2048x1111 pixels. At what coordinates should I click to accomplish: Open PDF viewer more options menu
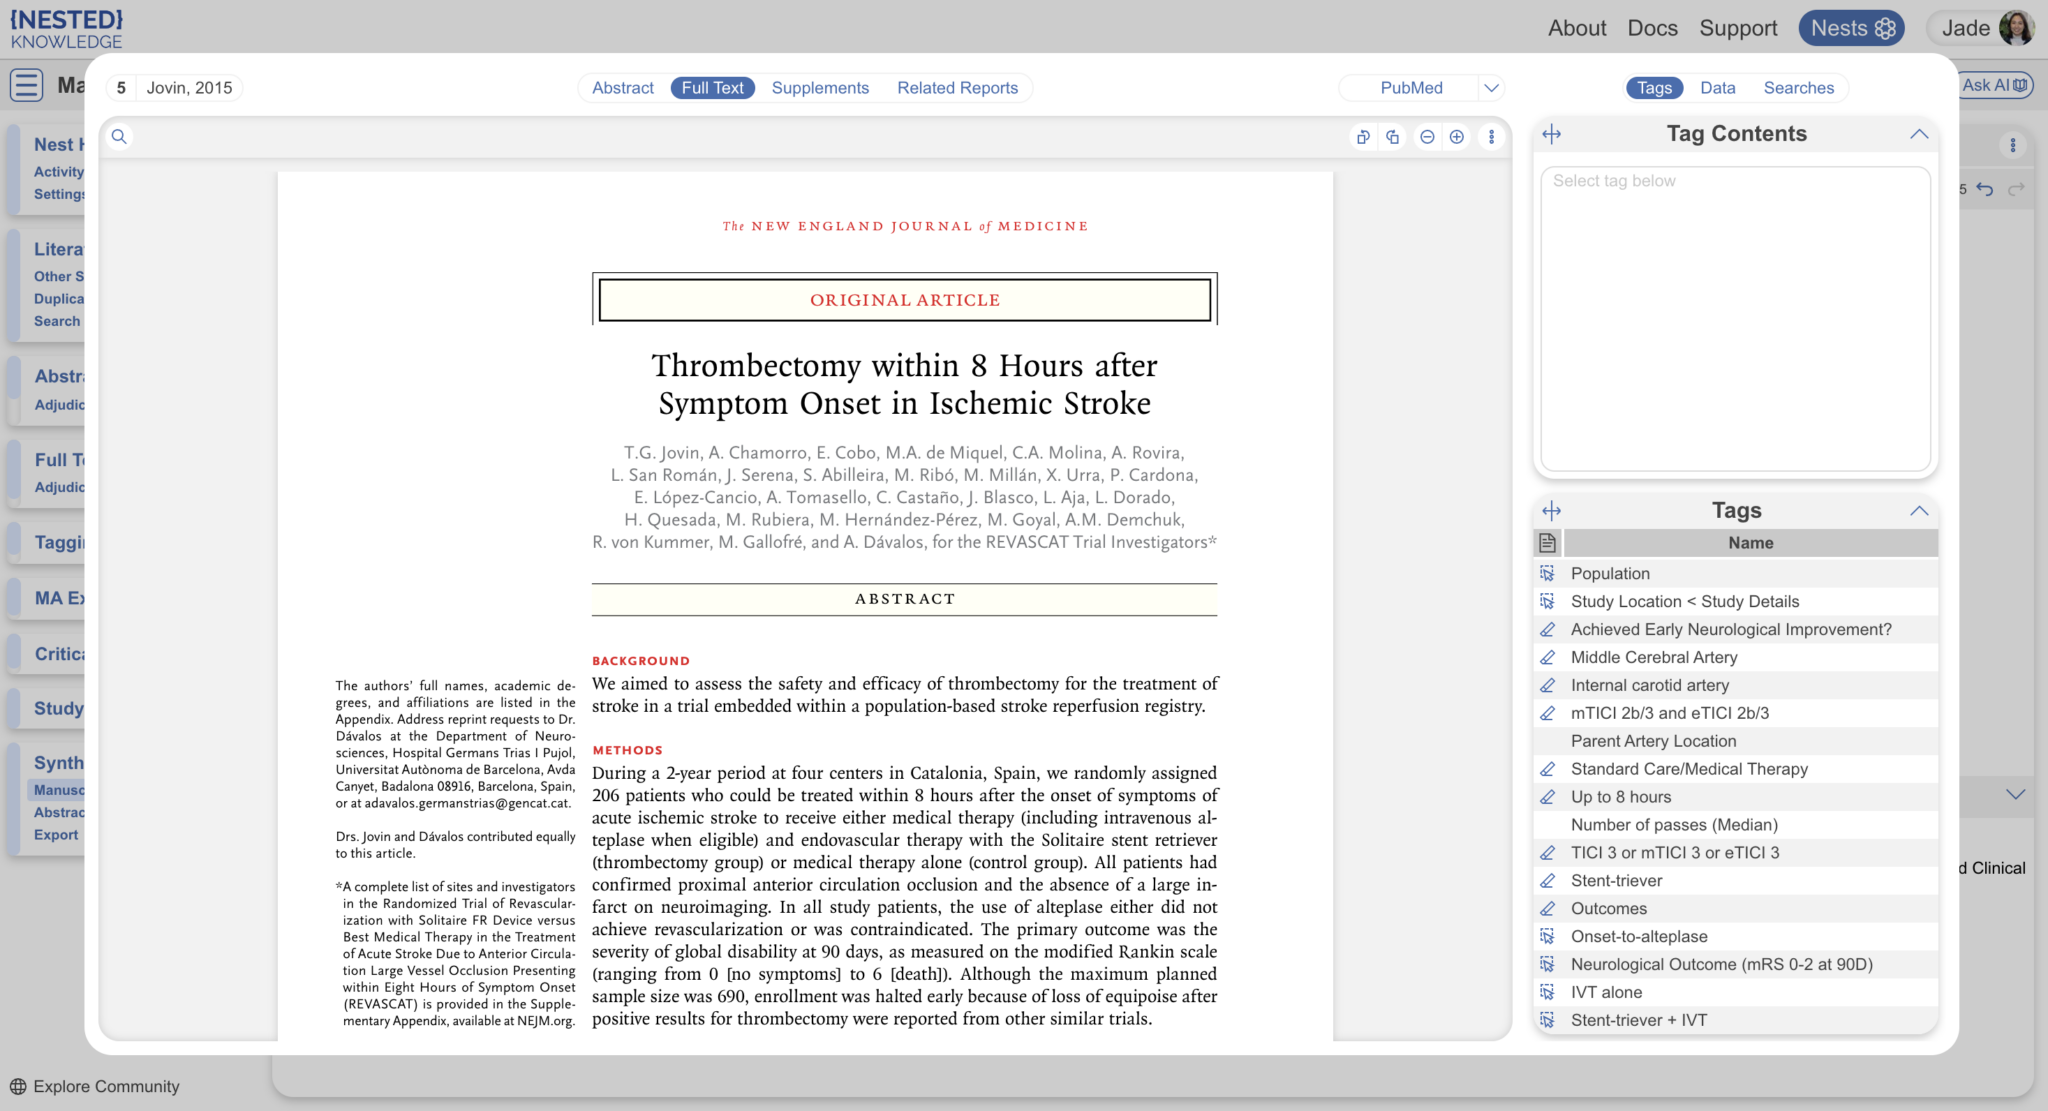coord(1491,137)
